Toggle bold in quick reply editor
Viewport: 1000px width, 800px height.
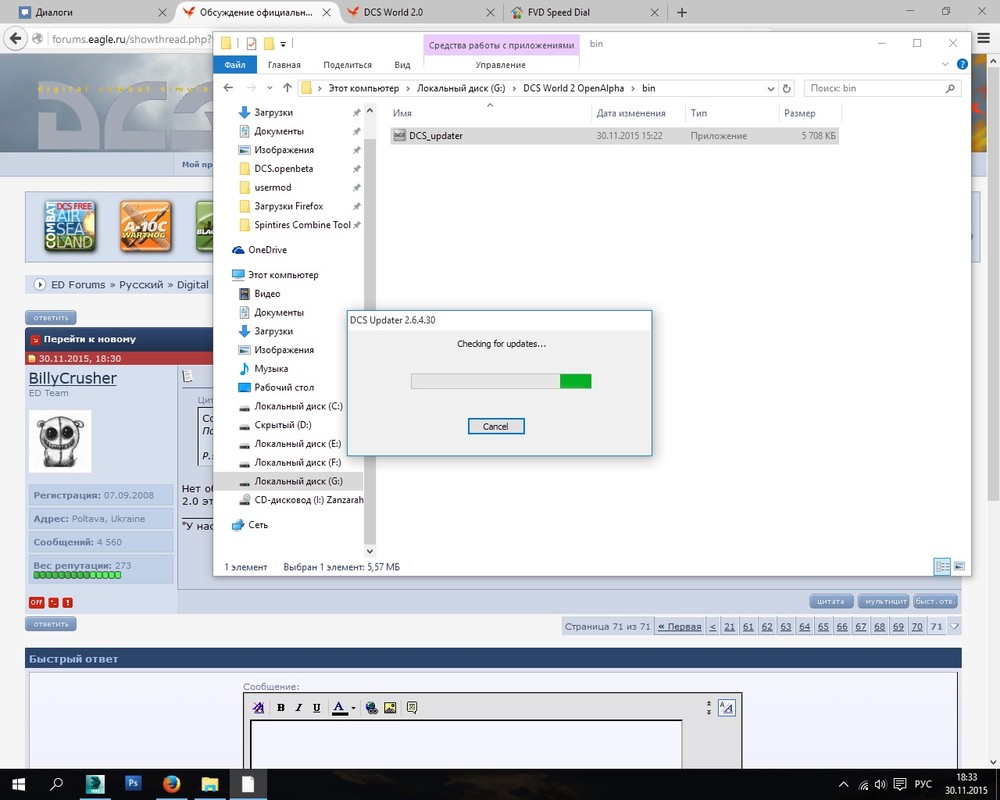point(281,707)
